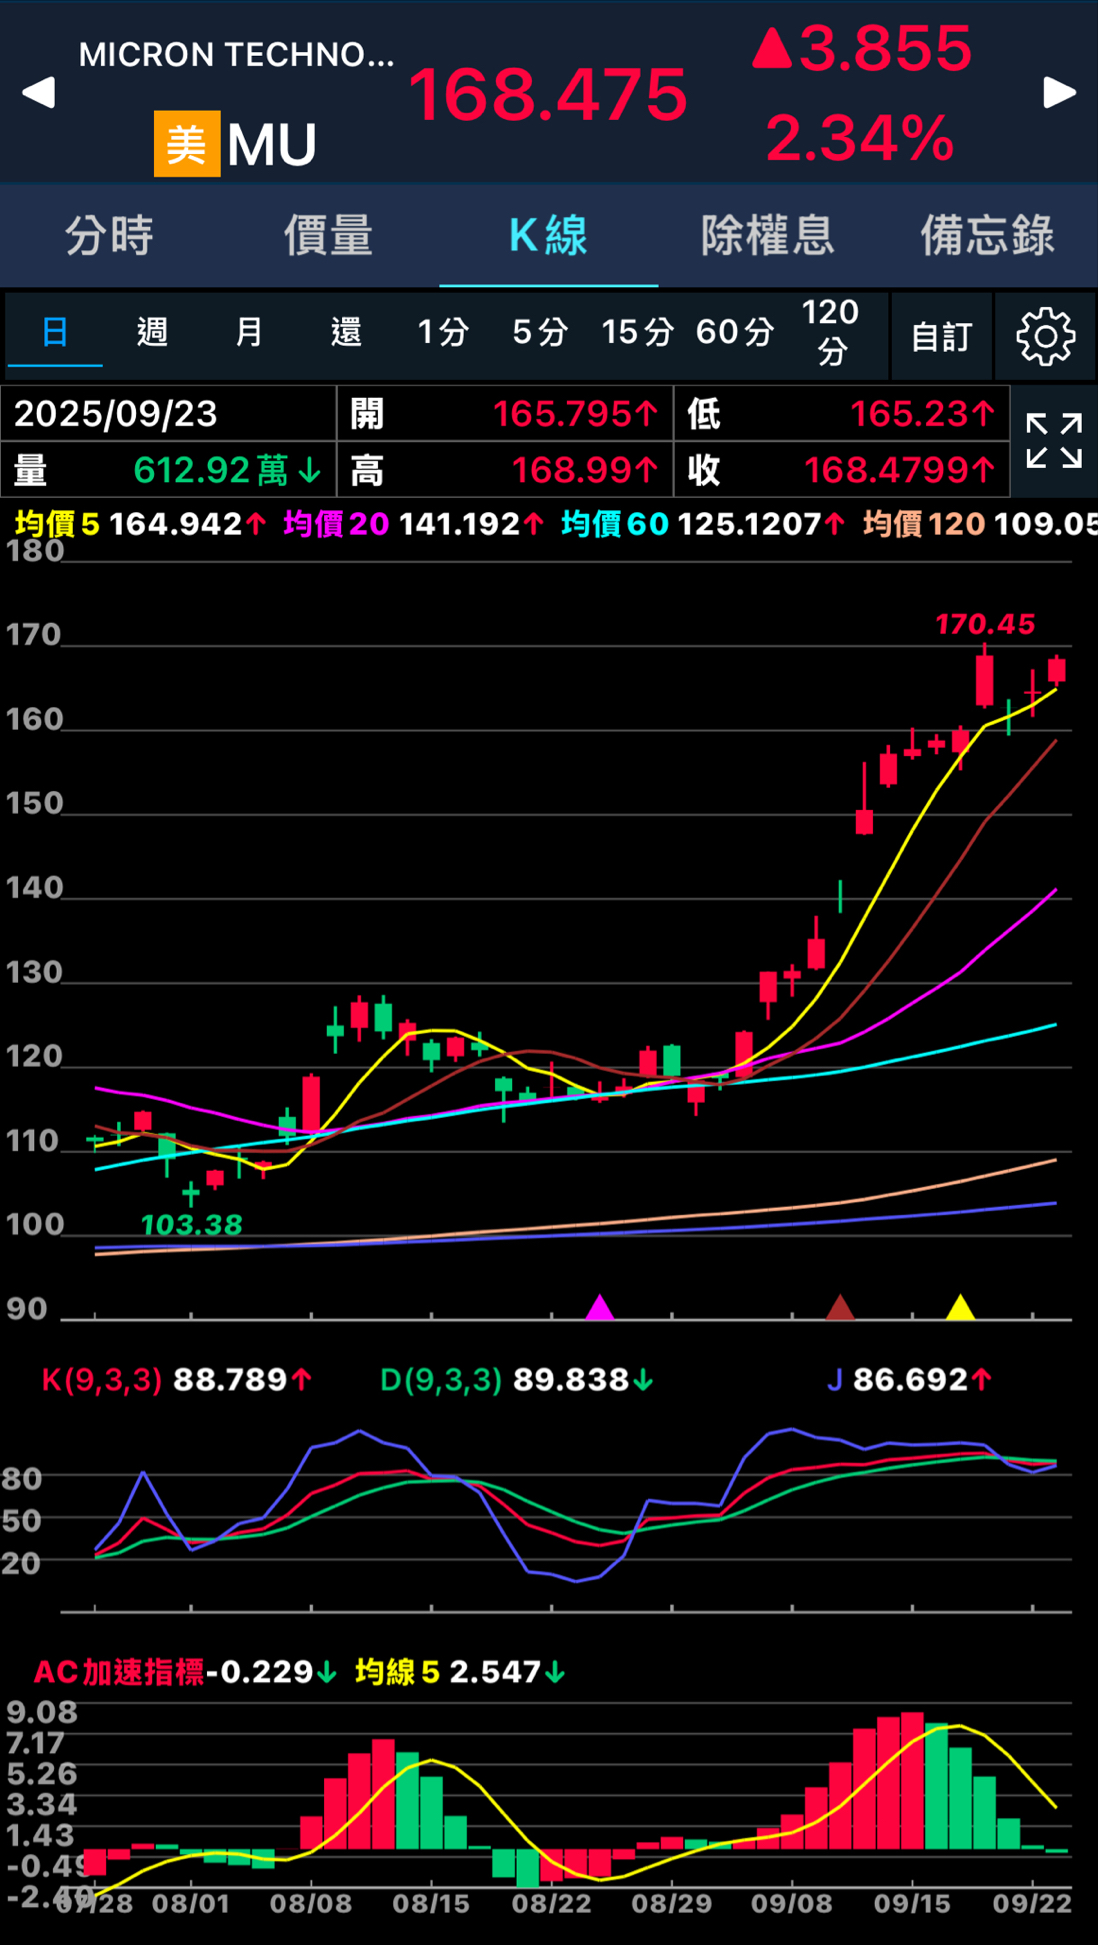
Task: Go to next stock with right arrow
Action: (x=1059, y=93)
